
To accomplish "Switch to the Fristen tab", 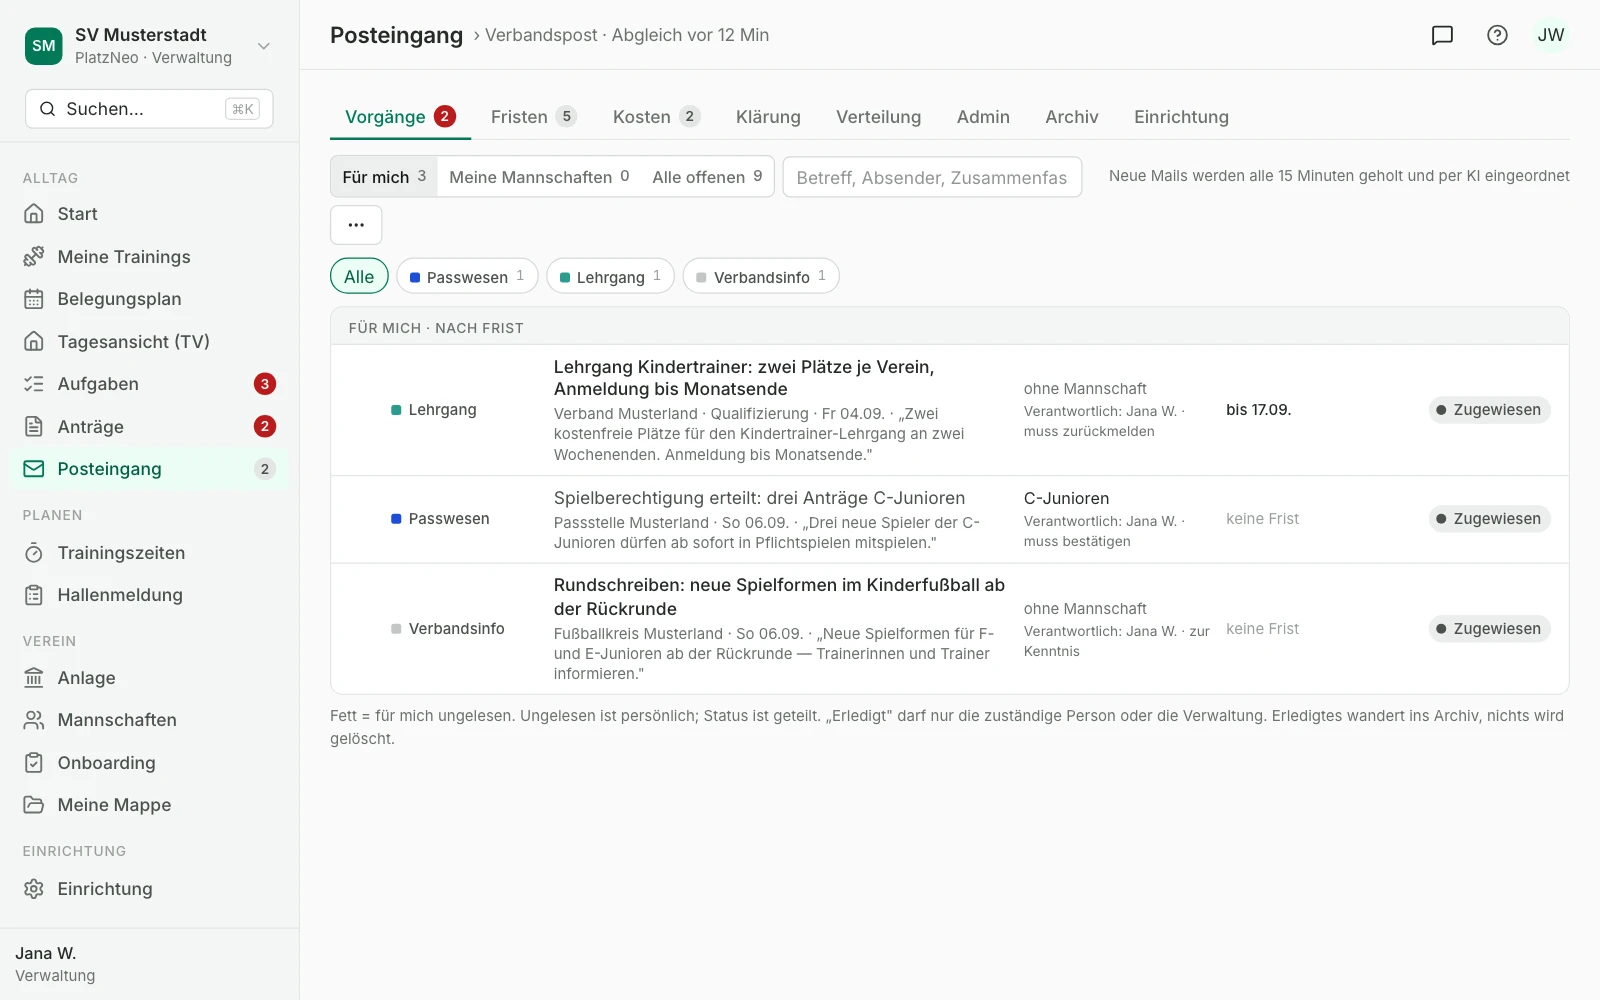I will coord(533,117).
